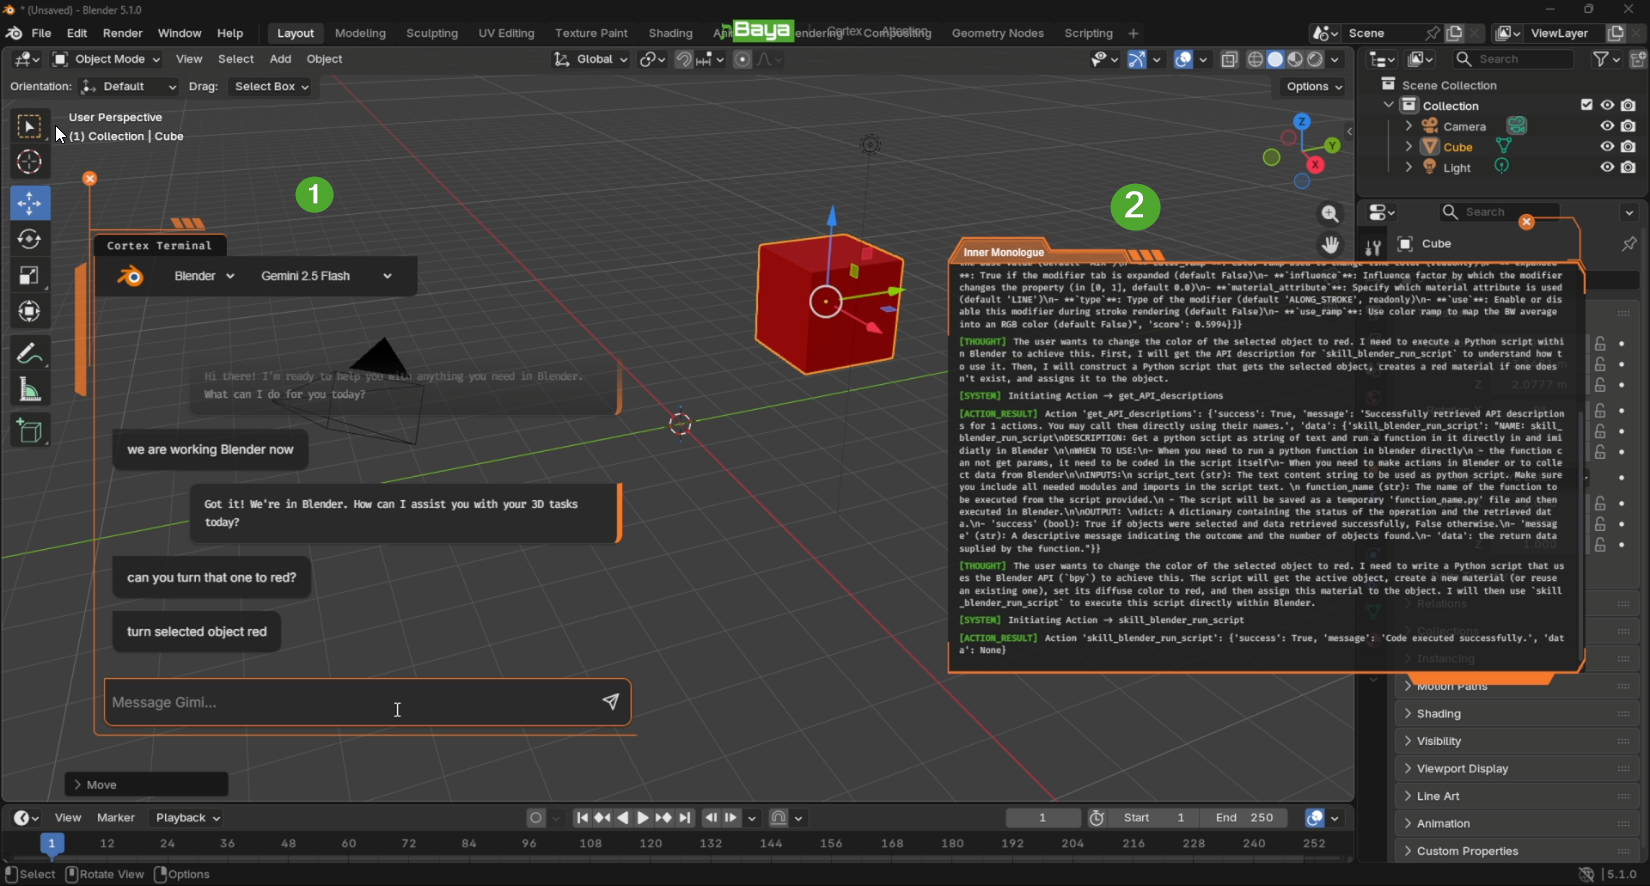1650x886 pixels.
Task: Click the current frame number field
Action: tap(1043, 818)
